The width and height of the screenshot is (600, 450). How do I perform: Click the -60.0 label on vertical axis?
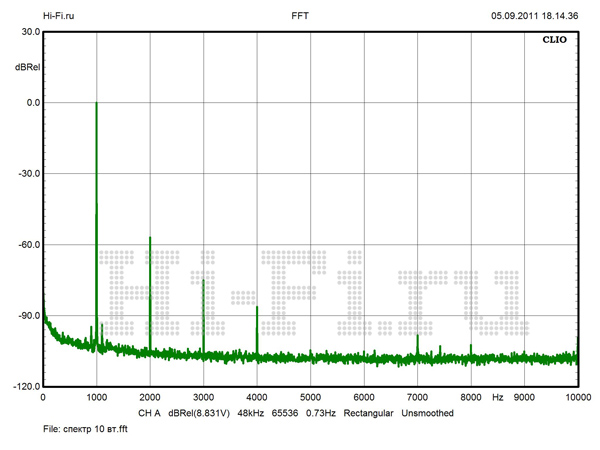tap(26, 245)
